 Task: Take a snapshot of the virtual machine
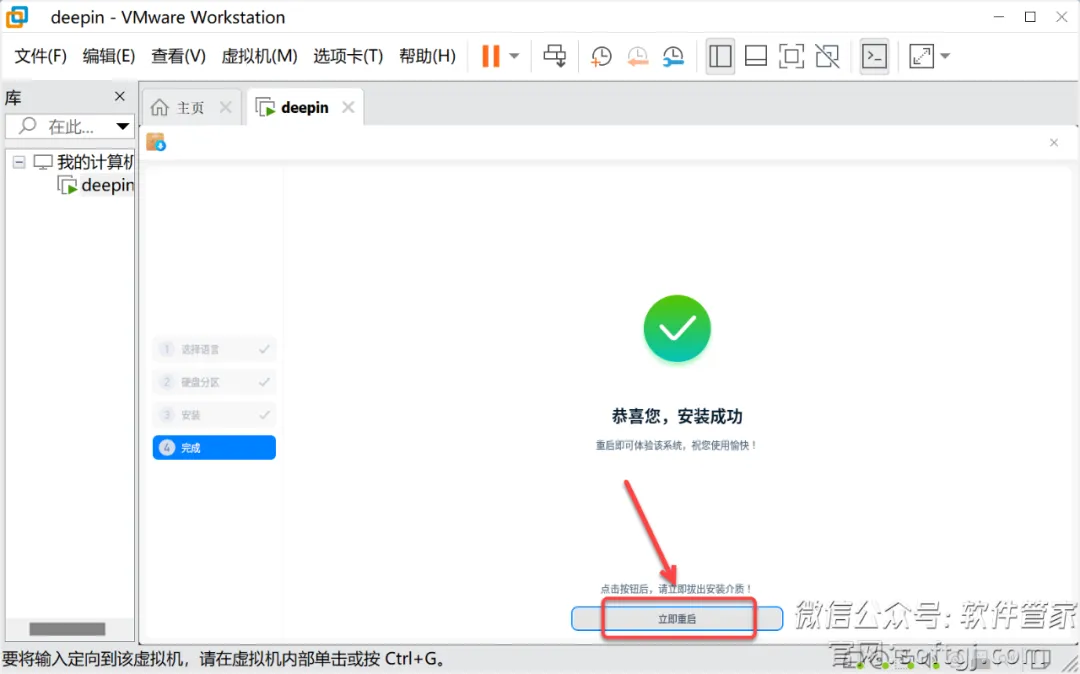point(601,56)
